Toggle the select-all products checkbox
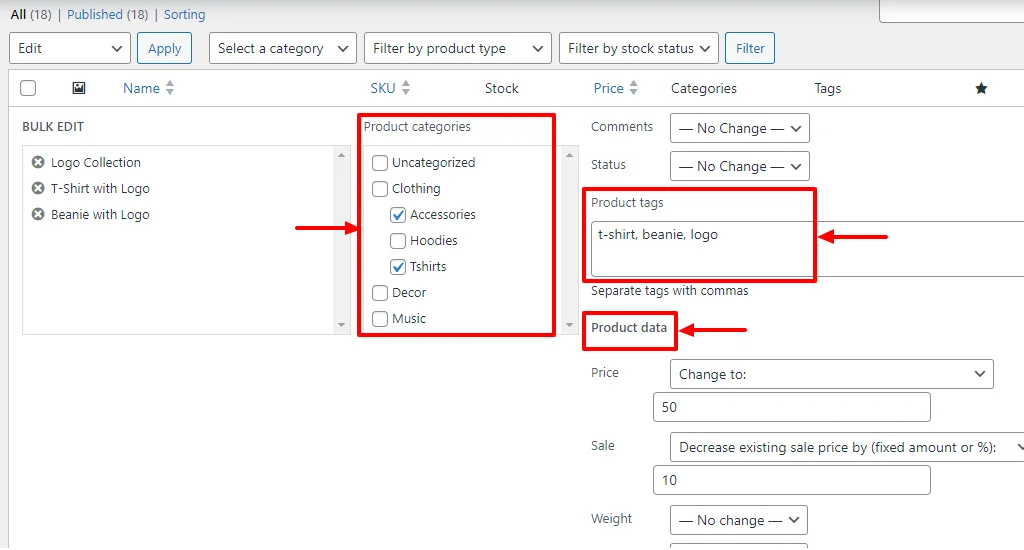 [x=28, y=88]
